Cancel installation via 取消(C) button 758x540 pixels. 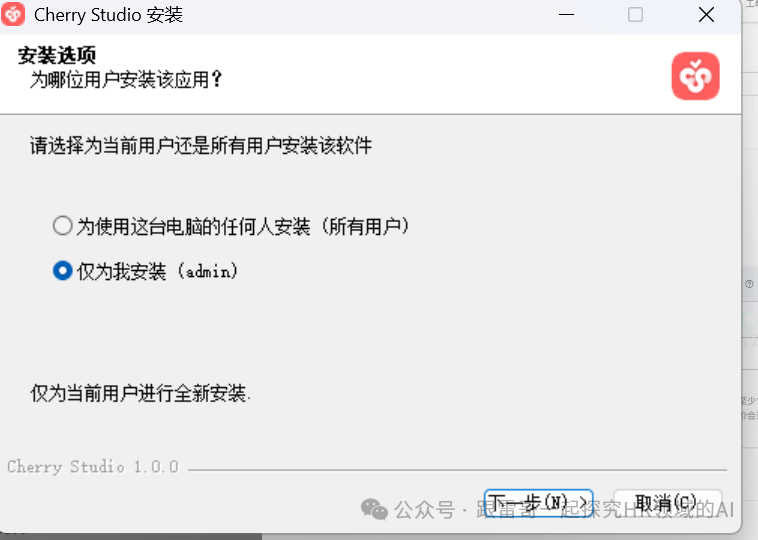[x=667, y=503]
